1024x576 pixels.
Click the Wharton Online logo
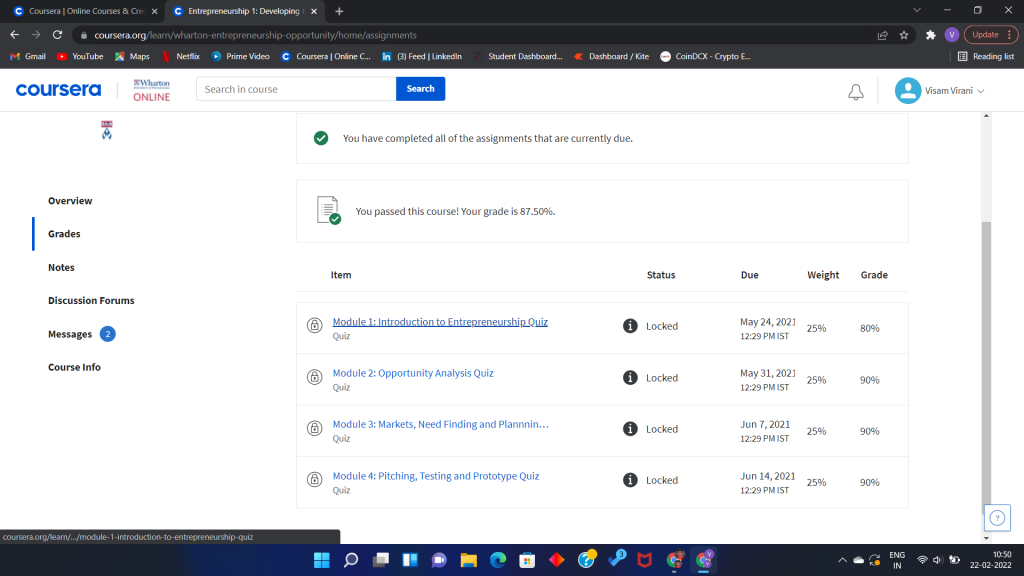click(x=152, y=90)
